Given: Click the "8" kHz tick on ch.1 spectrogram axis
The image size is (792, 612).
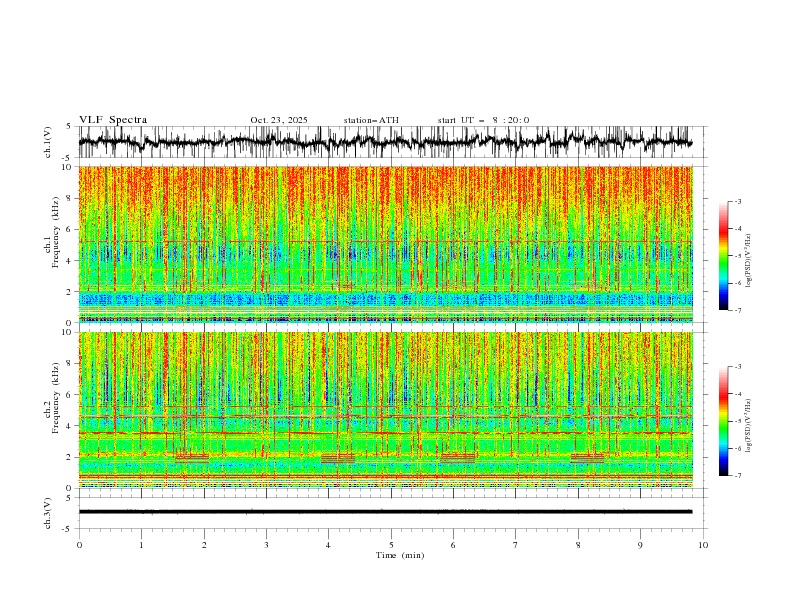Looking at the screenshot, I should (70, 198).
